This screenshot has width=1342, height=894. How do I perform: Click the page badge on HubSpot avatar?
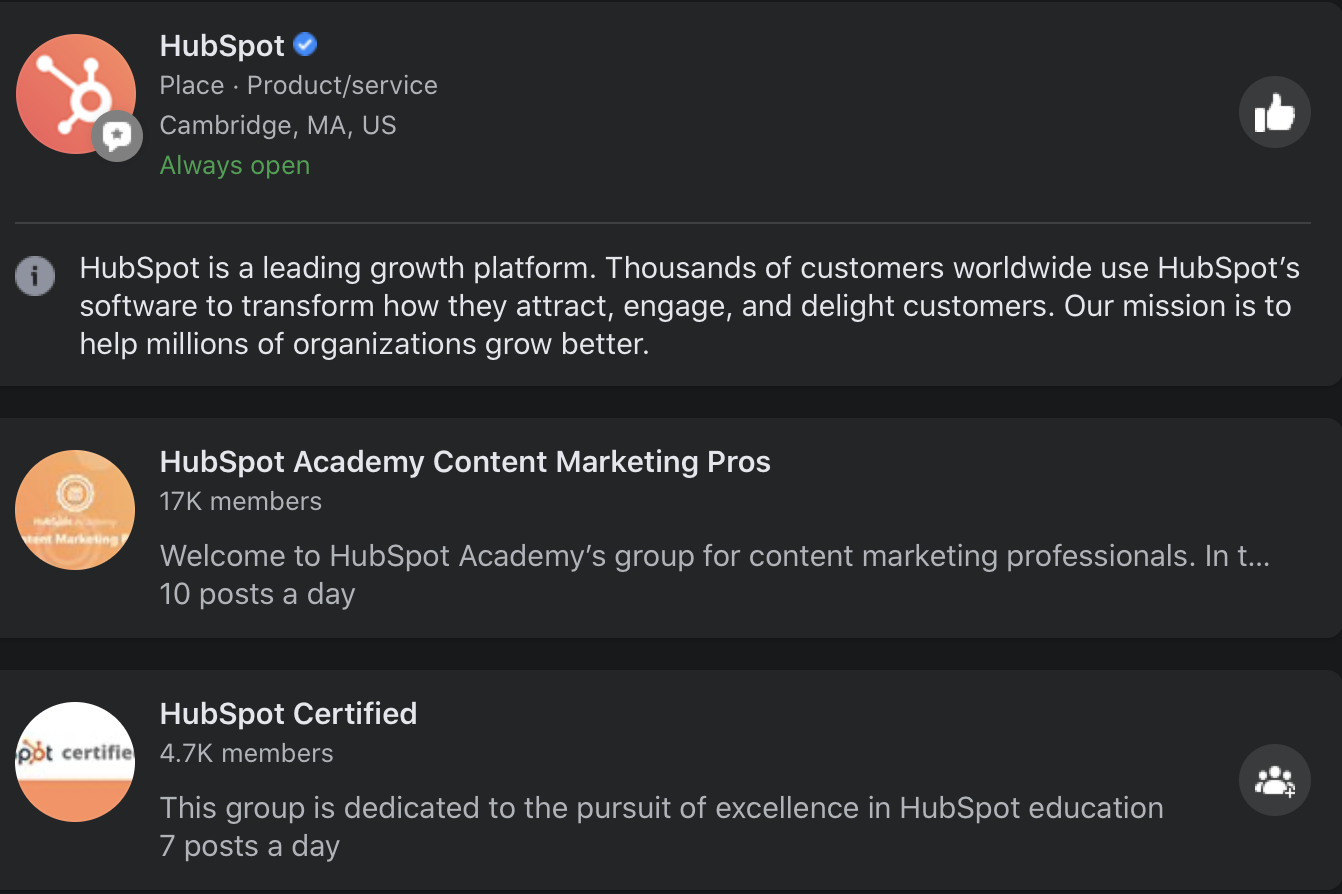click(118, 136)
